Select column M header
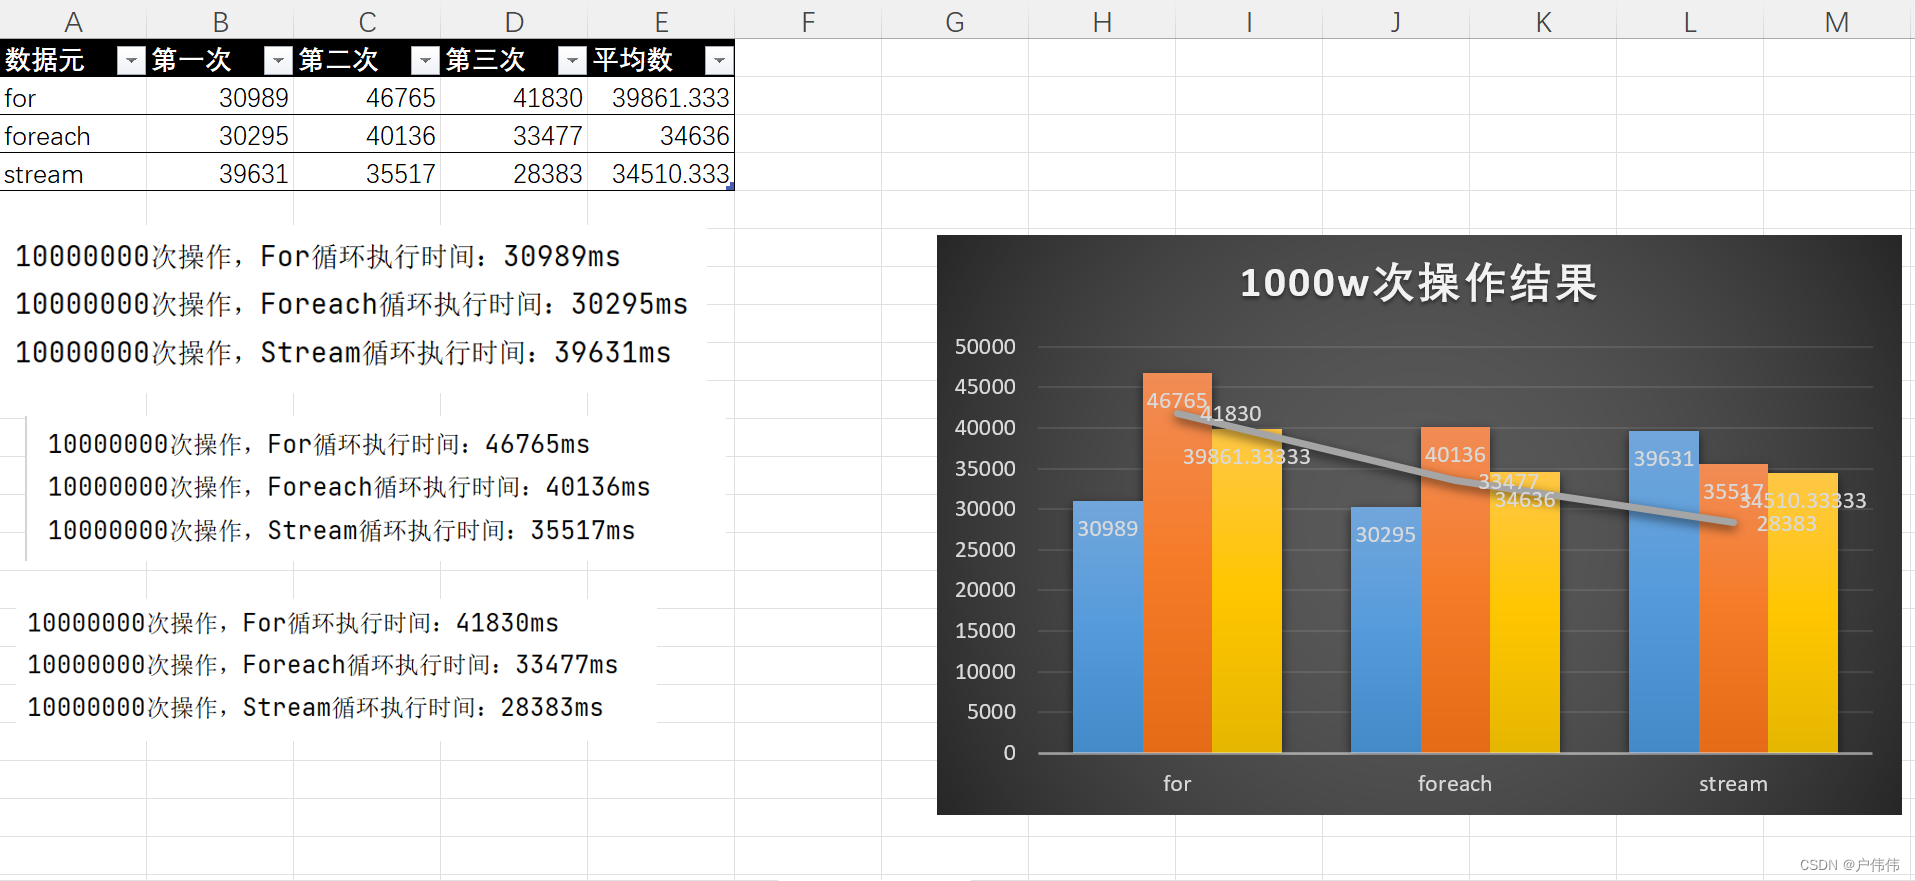 click(1837, 22)
